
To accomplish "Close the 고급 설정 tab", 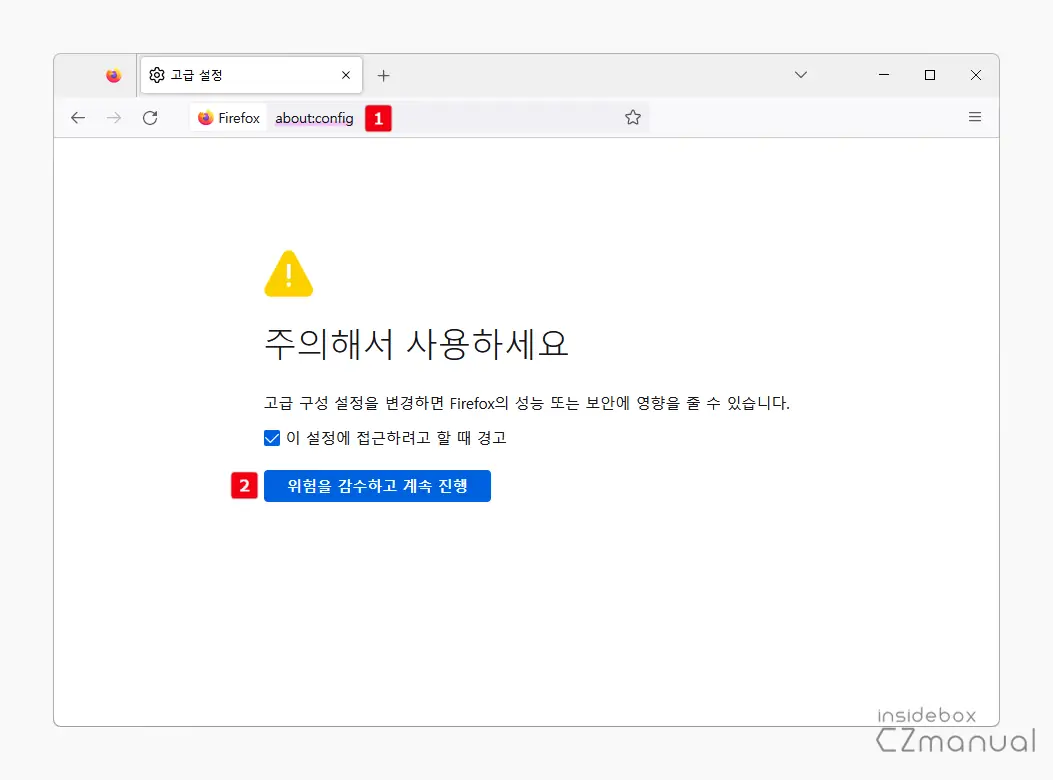I will [345, 74].
